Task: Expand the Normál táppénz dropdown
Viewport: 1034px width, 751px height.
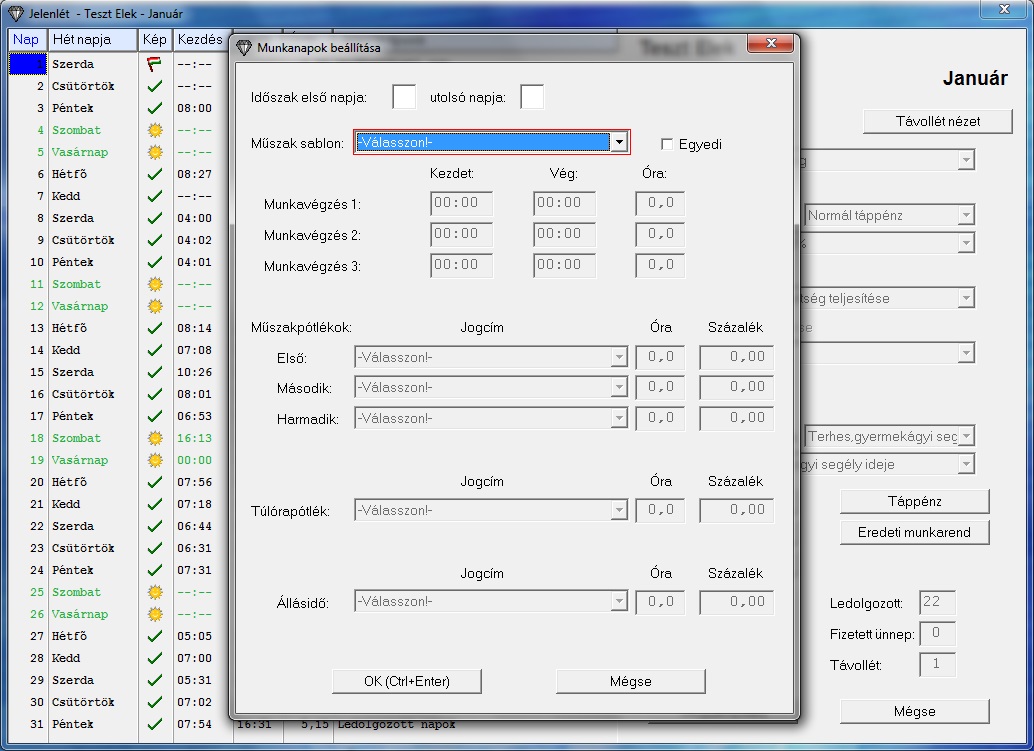Action: pyautogui.click(x=965, y=215)
